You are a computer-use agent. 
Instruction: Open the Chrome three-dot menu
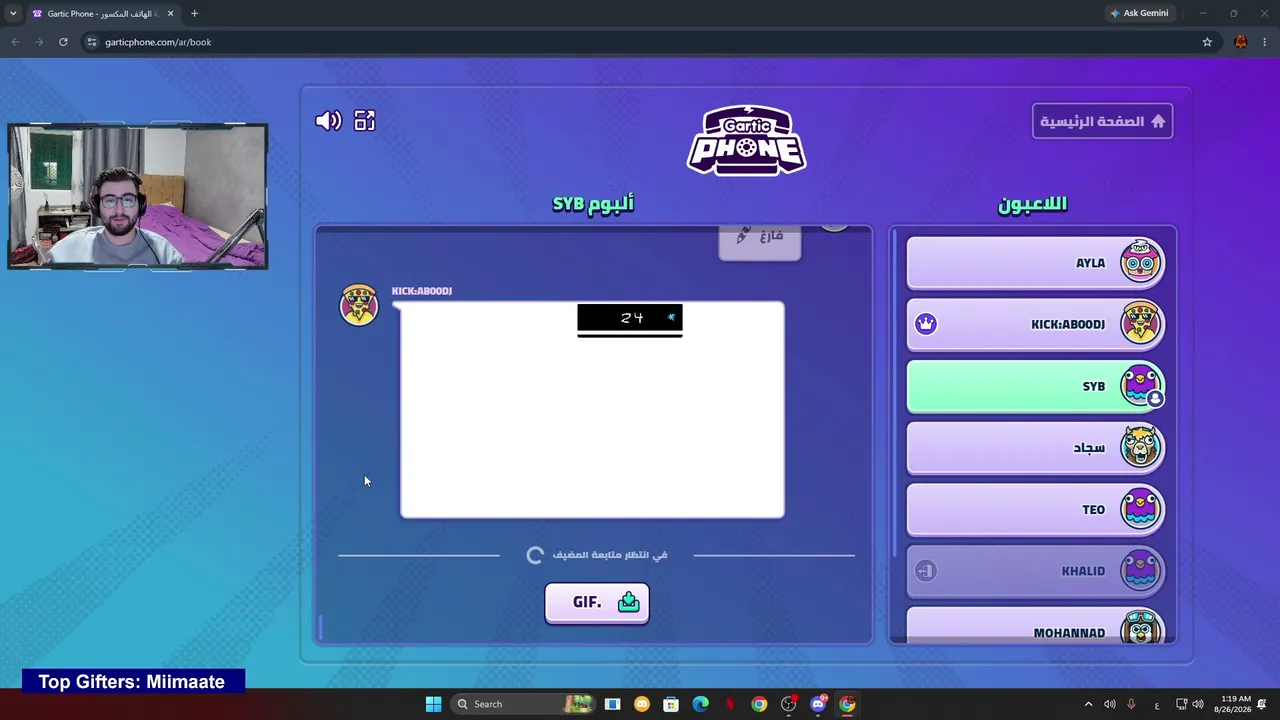pos(1265,42)
